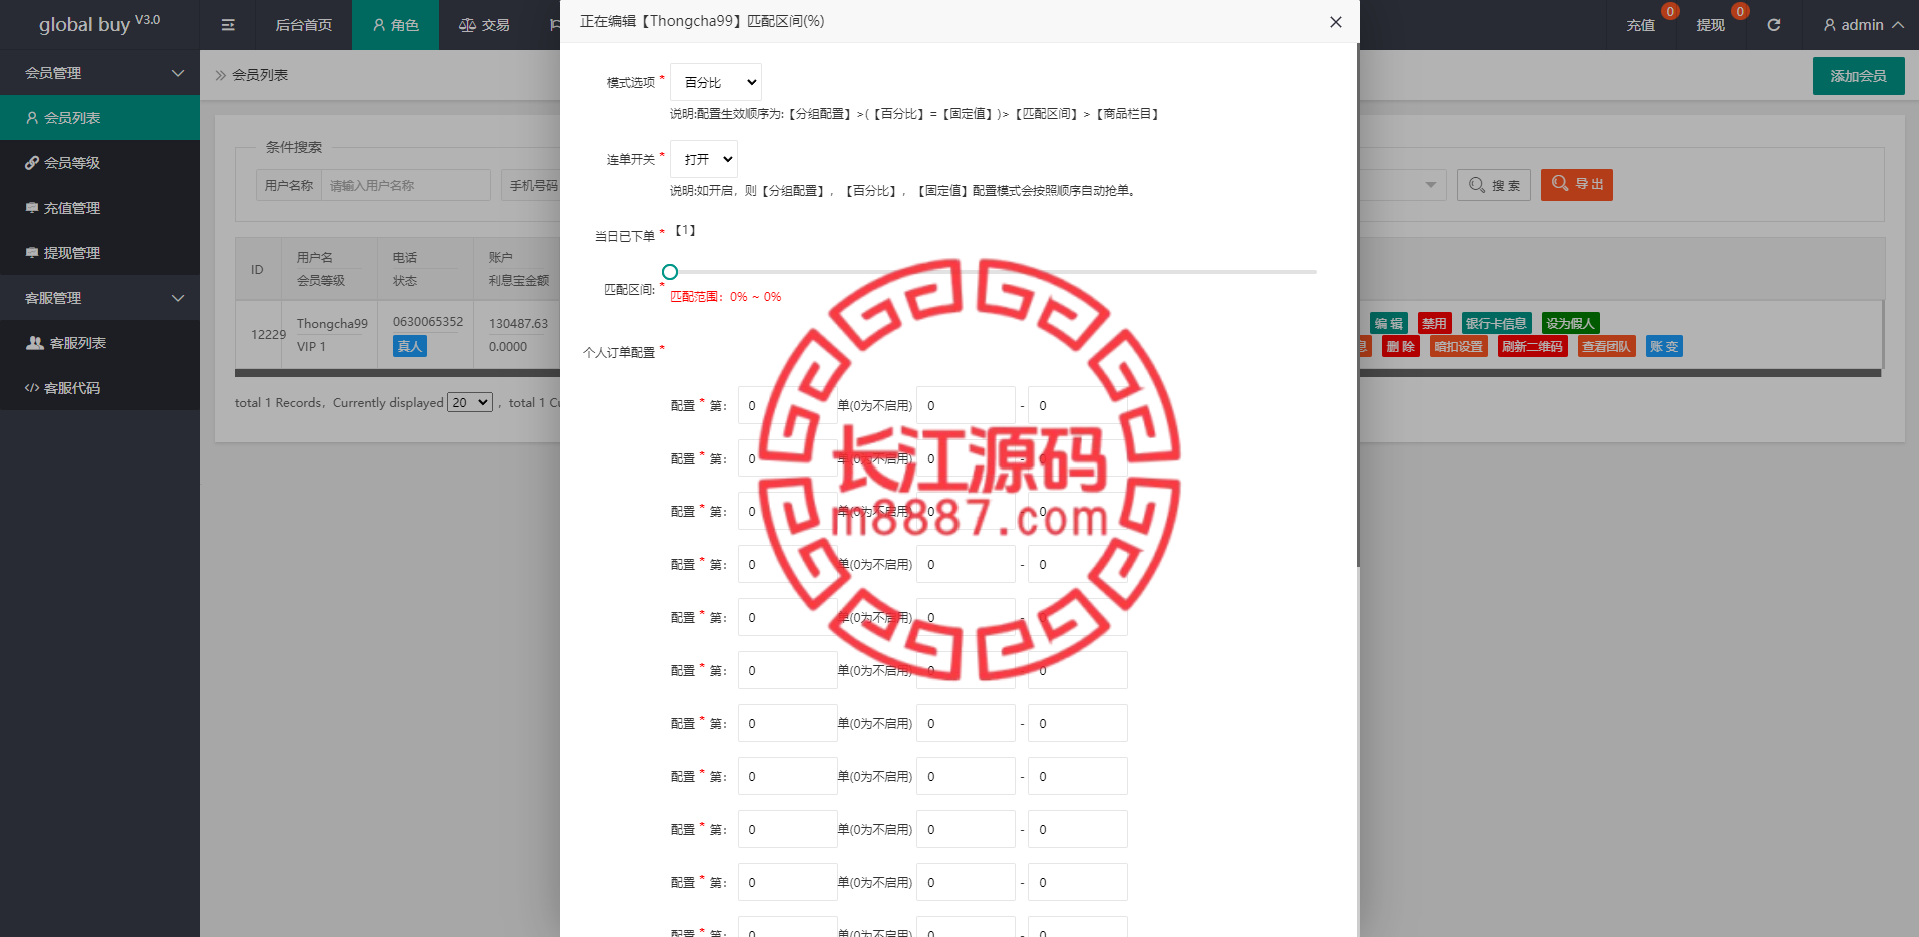Click the 设为假人 button
Viewport: 1919px width, 937px height.
point(1570,323)
